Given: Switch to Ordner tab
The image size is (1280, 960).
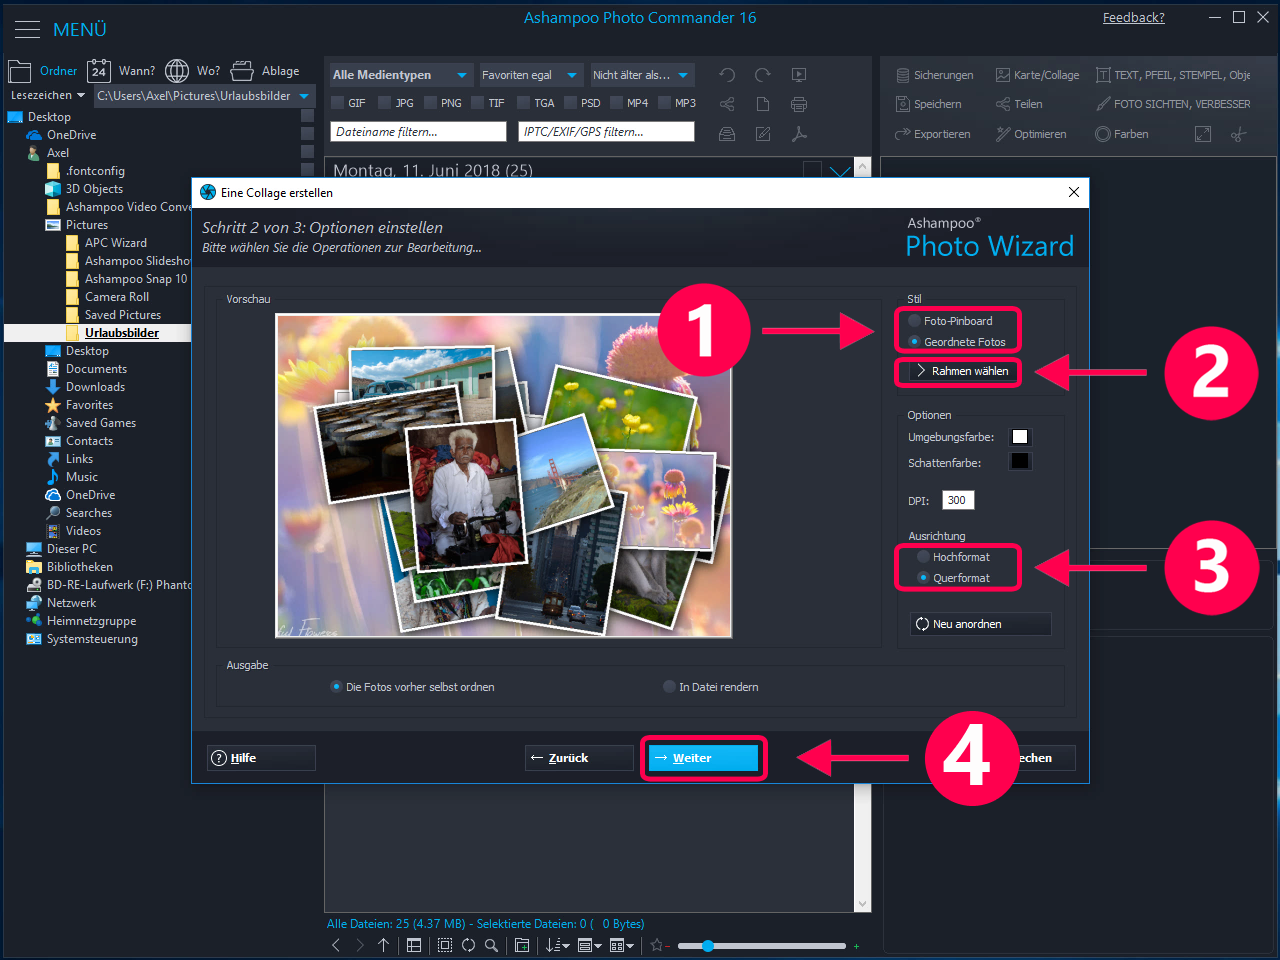Looking at the screenshot, I should pos(42,71).
